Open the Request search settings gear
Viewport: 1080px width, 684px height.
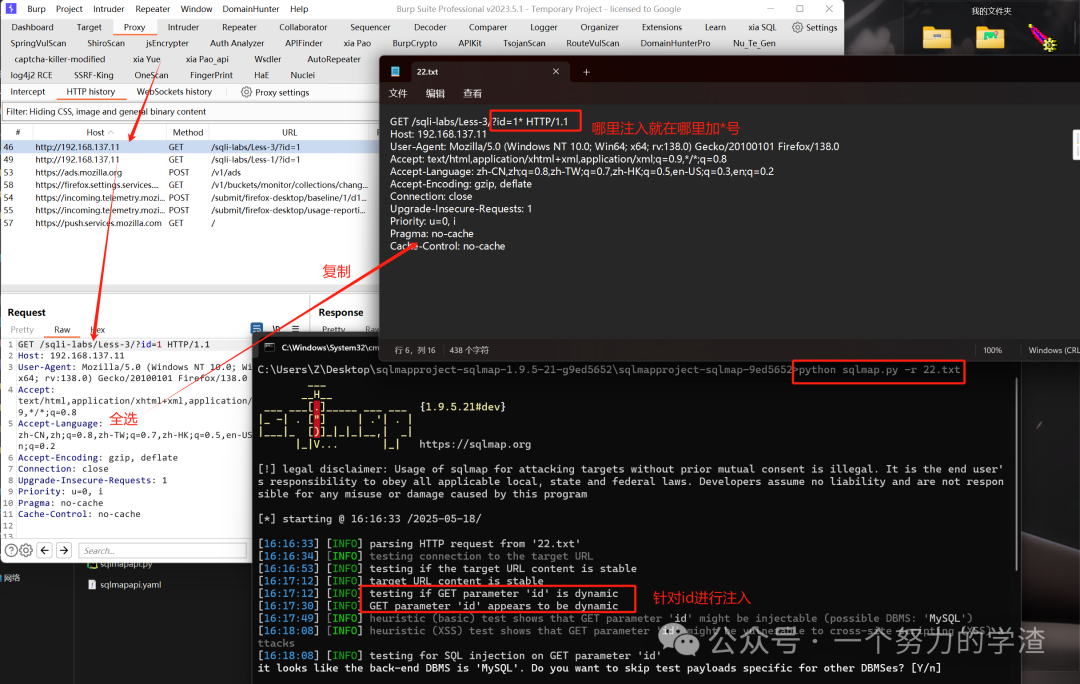point(26,550)
